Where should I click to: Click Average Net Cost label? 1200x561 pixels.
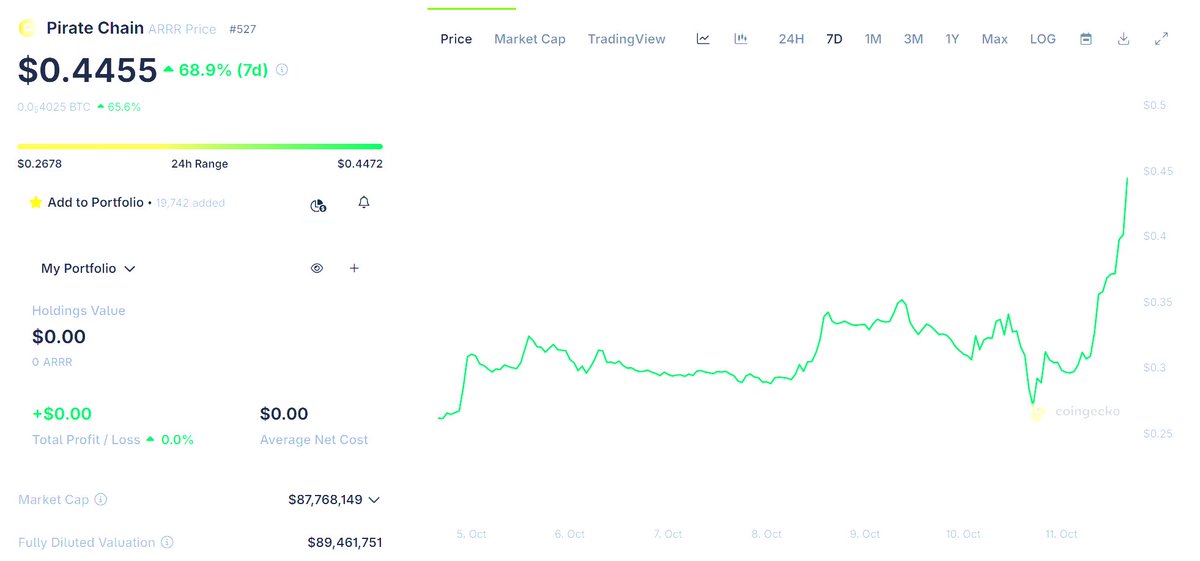coord(314,440)
